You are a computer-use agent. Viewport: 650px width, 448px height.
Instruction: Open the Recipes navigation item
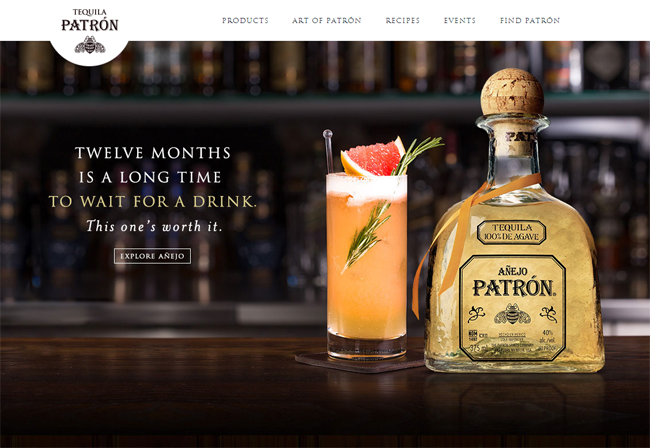point(403,20)
